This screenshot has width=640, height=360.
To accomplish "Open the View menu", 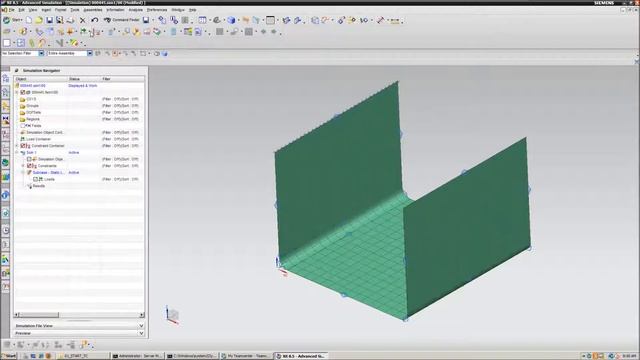I will [33, 9].
